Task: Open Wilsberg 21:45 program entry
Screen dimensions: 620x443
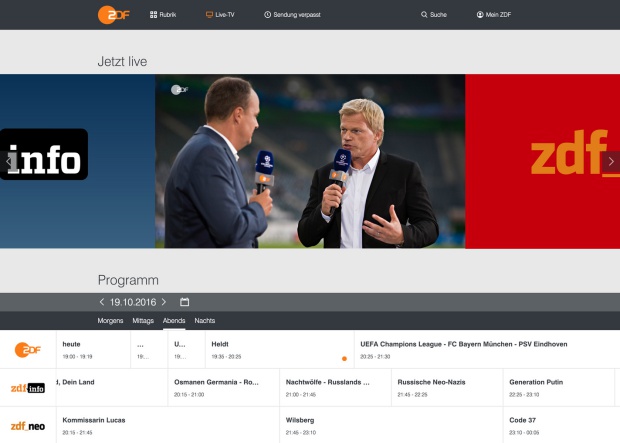Action: coord(391,426)
